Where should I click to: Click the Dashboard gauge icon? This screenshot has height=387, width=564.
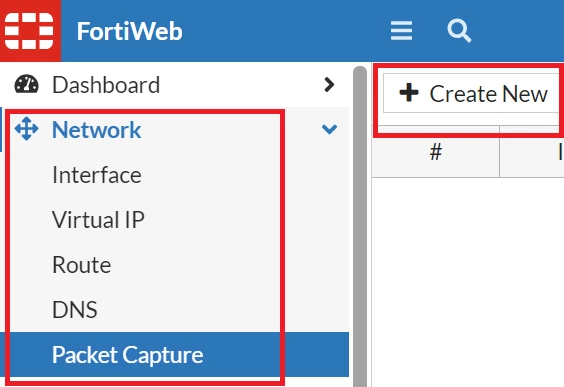point(26,85)
